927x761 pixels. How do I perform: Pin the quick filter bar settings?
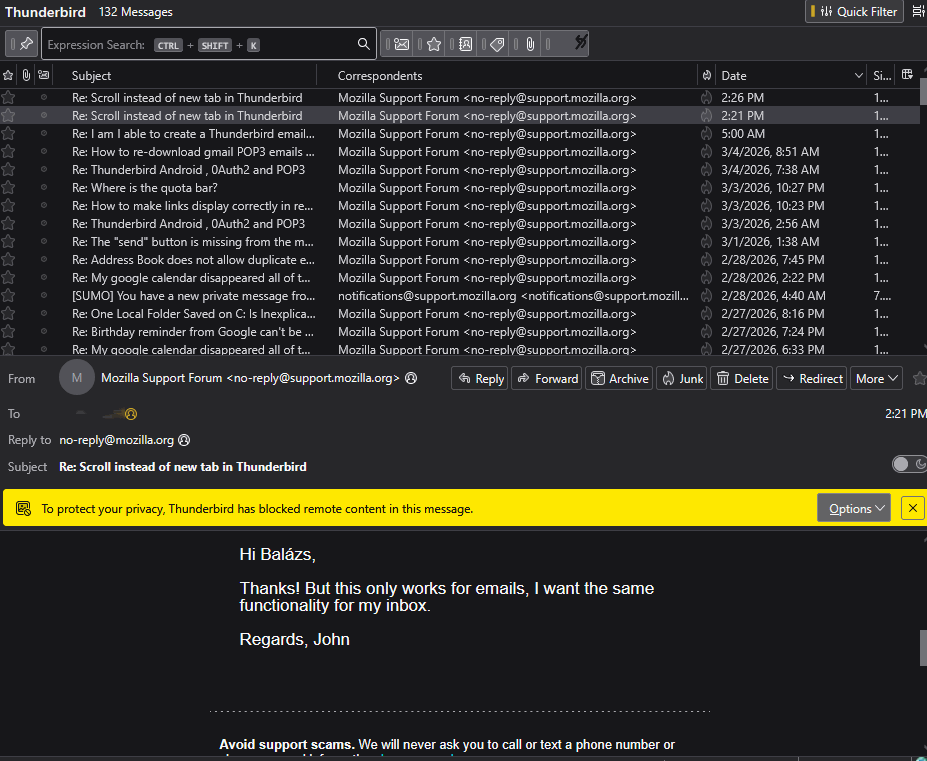(22, 44)
